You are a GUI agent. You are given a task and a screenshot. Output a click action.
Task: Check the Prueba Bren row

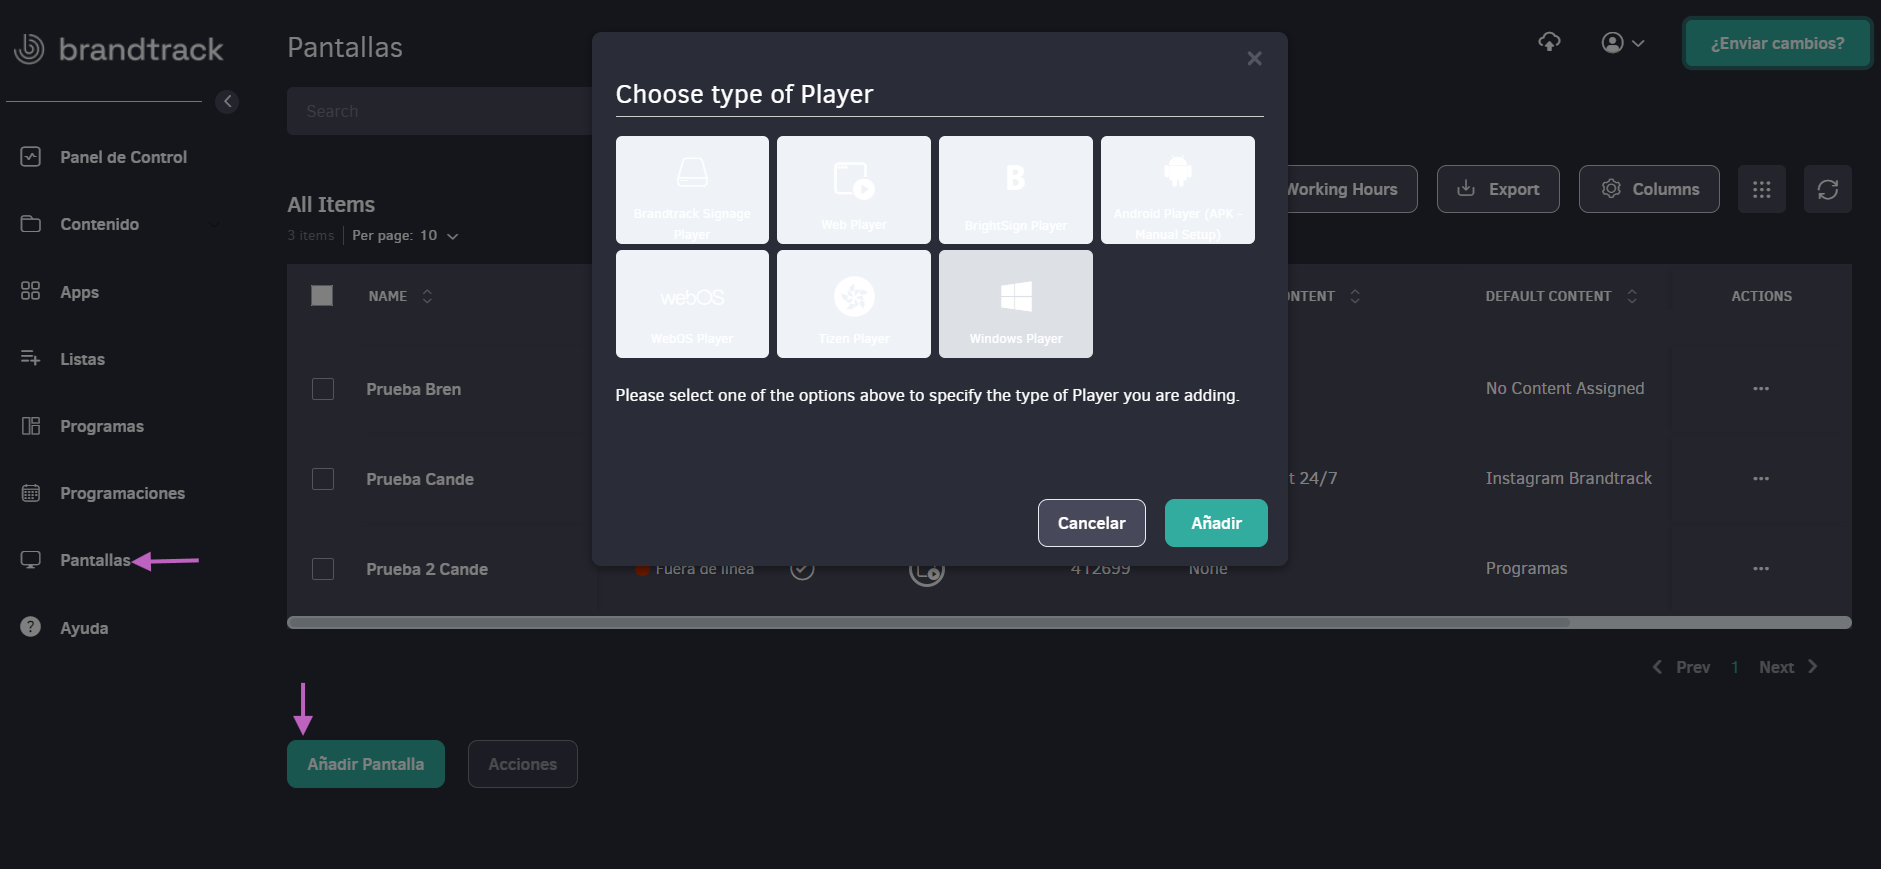click(x=323, y=389)
